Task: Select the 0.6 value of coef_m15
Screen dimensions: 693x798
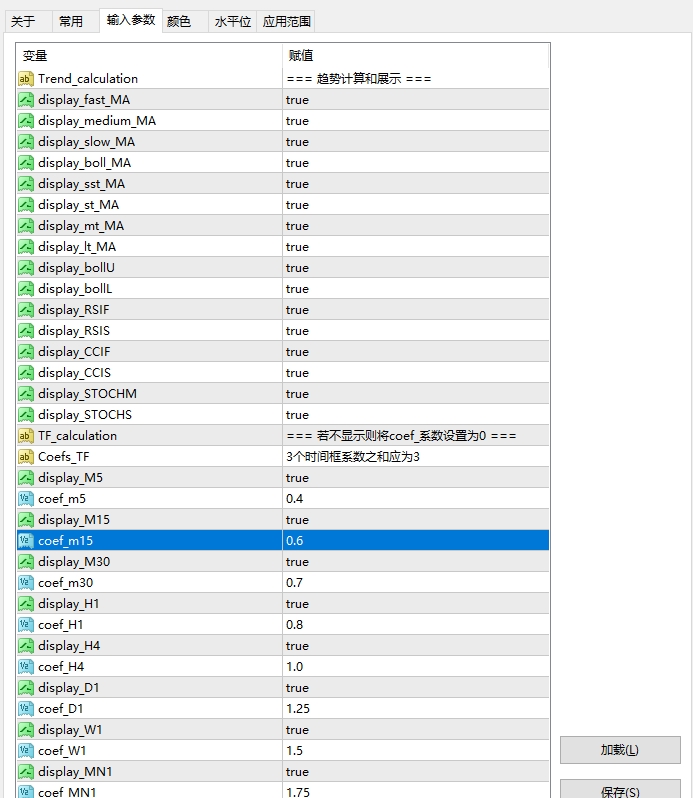Action: (295, 540)
